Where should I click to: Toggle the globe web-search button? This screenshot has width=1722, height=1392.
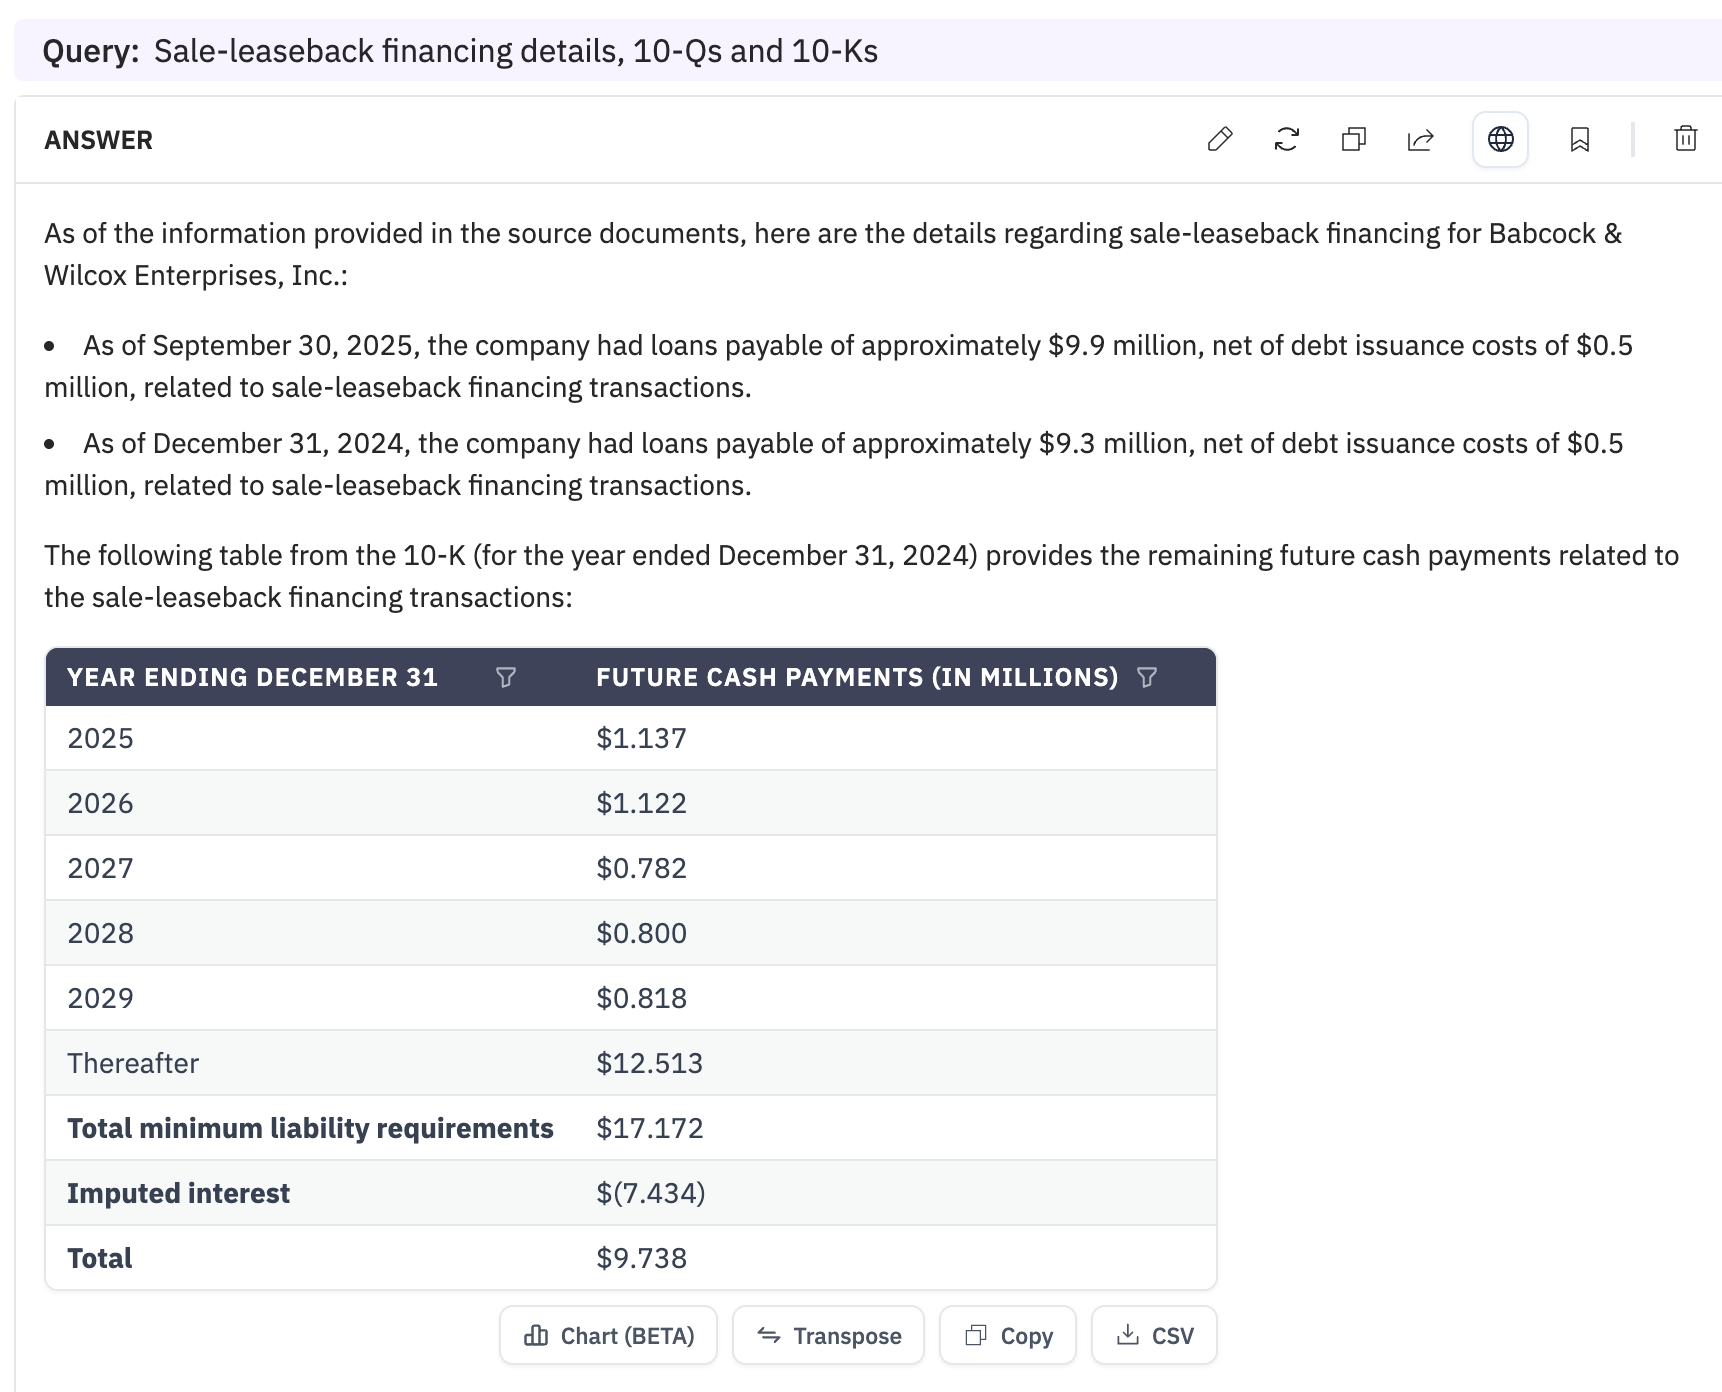pos(1500,139)
